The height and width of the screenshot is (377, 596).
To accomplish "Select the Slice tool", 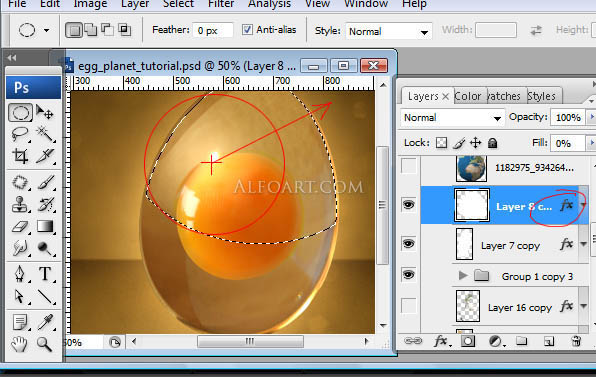I will tap(45, 156).
